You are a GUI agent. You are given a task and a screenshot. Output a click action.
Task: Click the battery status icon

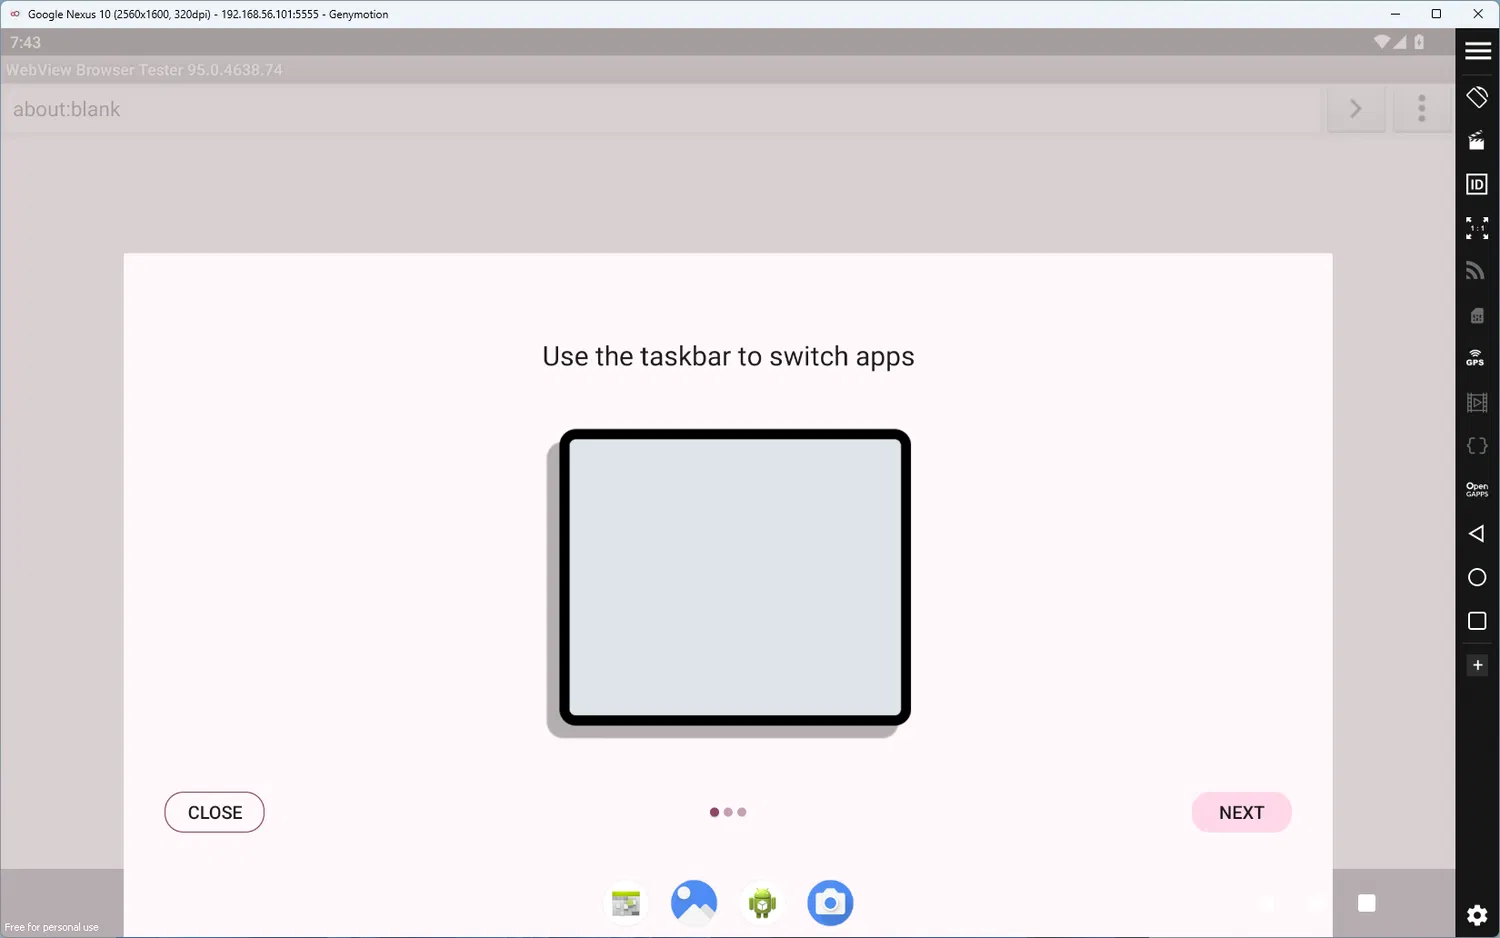point(1419,42)
